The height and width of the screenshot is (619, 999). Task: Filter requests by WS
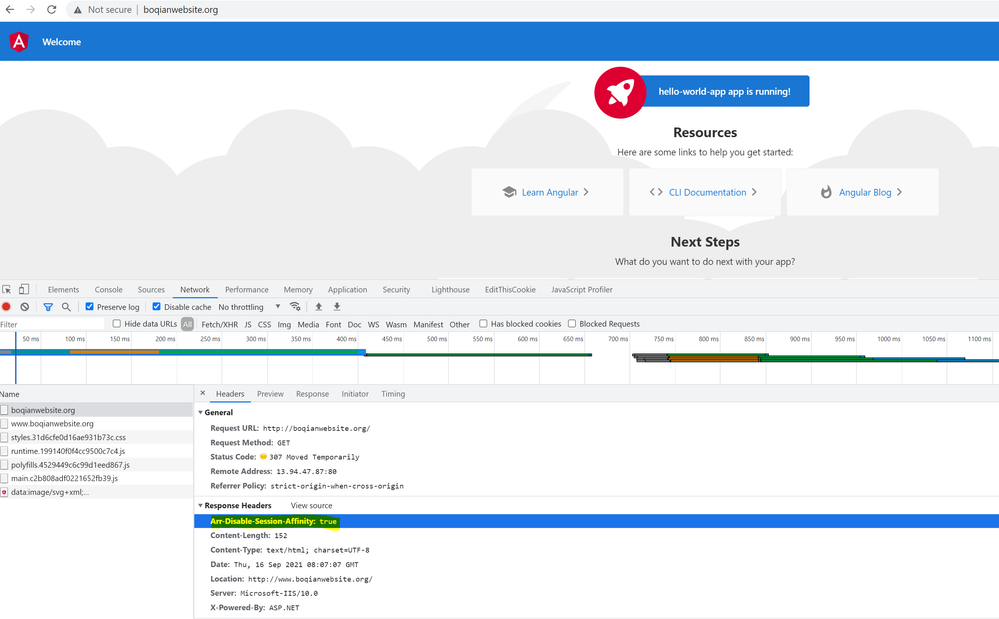[373, 324]
